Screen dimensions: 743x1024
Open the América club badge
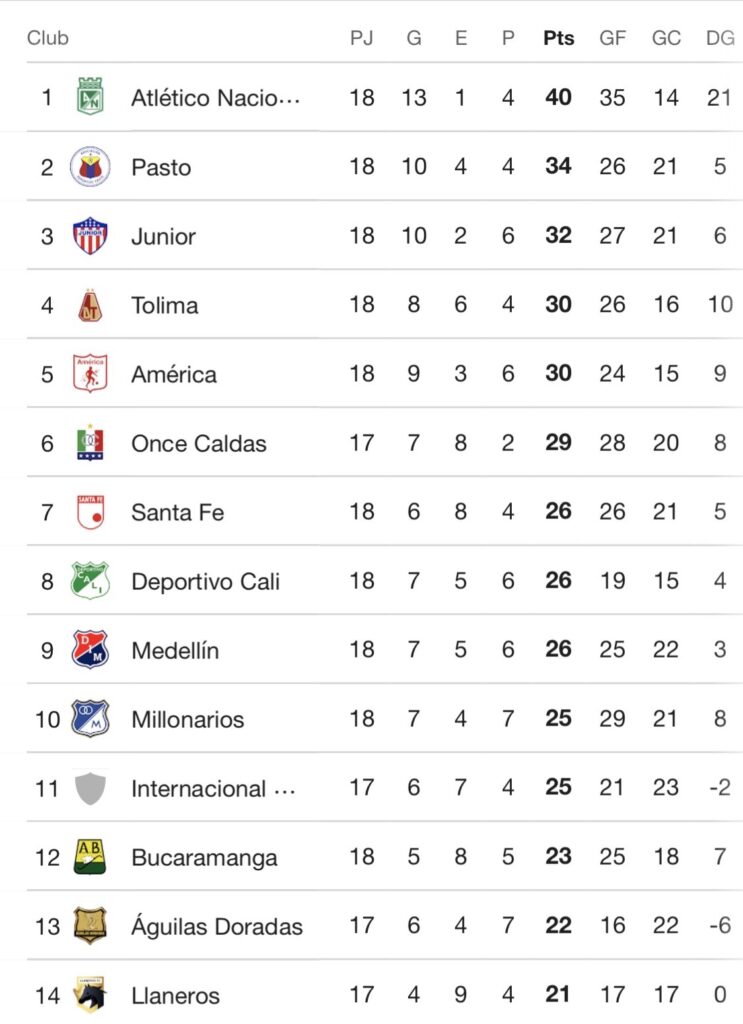(90, 374)
